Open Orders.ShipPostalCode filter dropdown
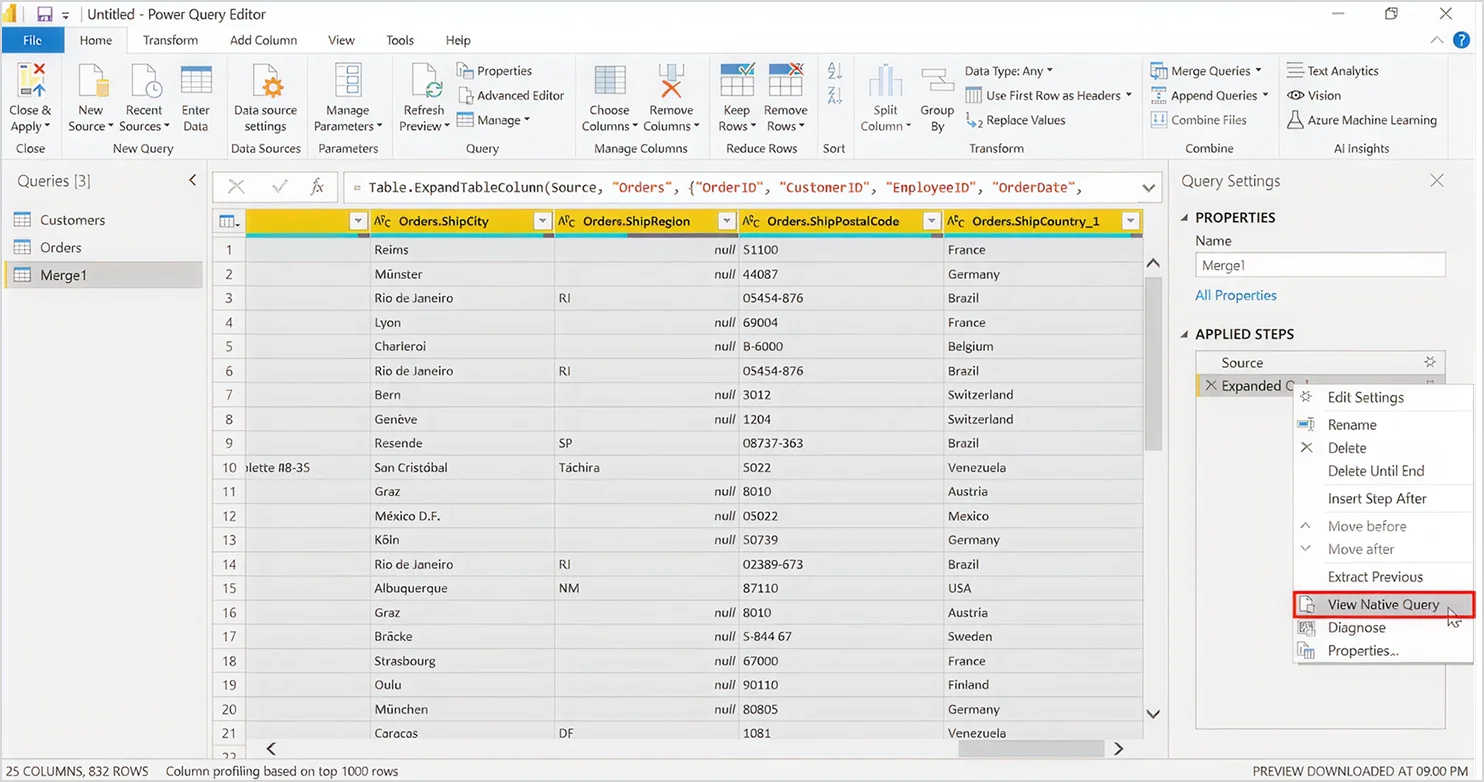Image resolution: width=1484 pixels, height=782 pixels. point(931,221)
